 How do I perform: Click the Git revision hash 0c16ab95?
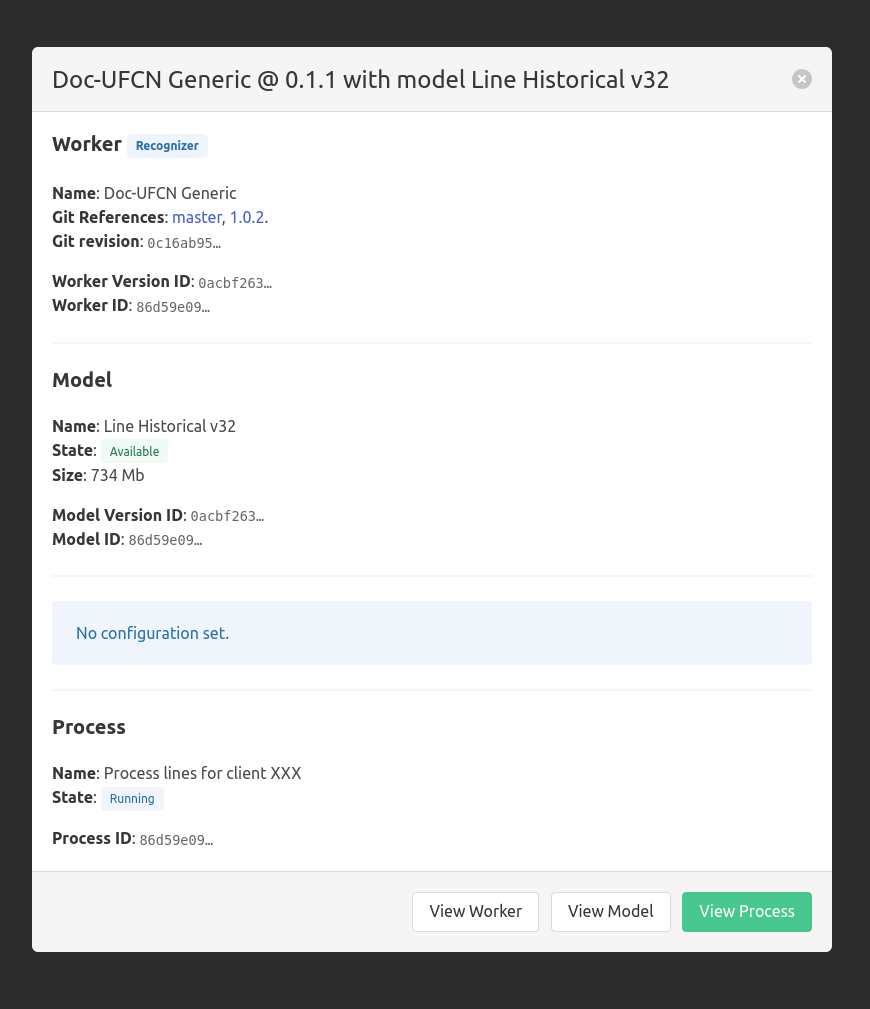click(x=184, y=242)
